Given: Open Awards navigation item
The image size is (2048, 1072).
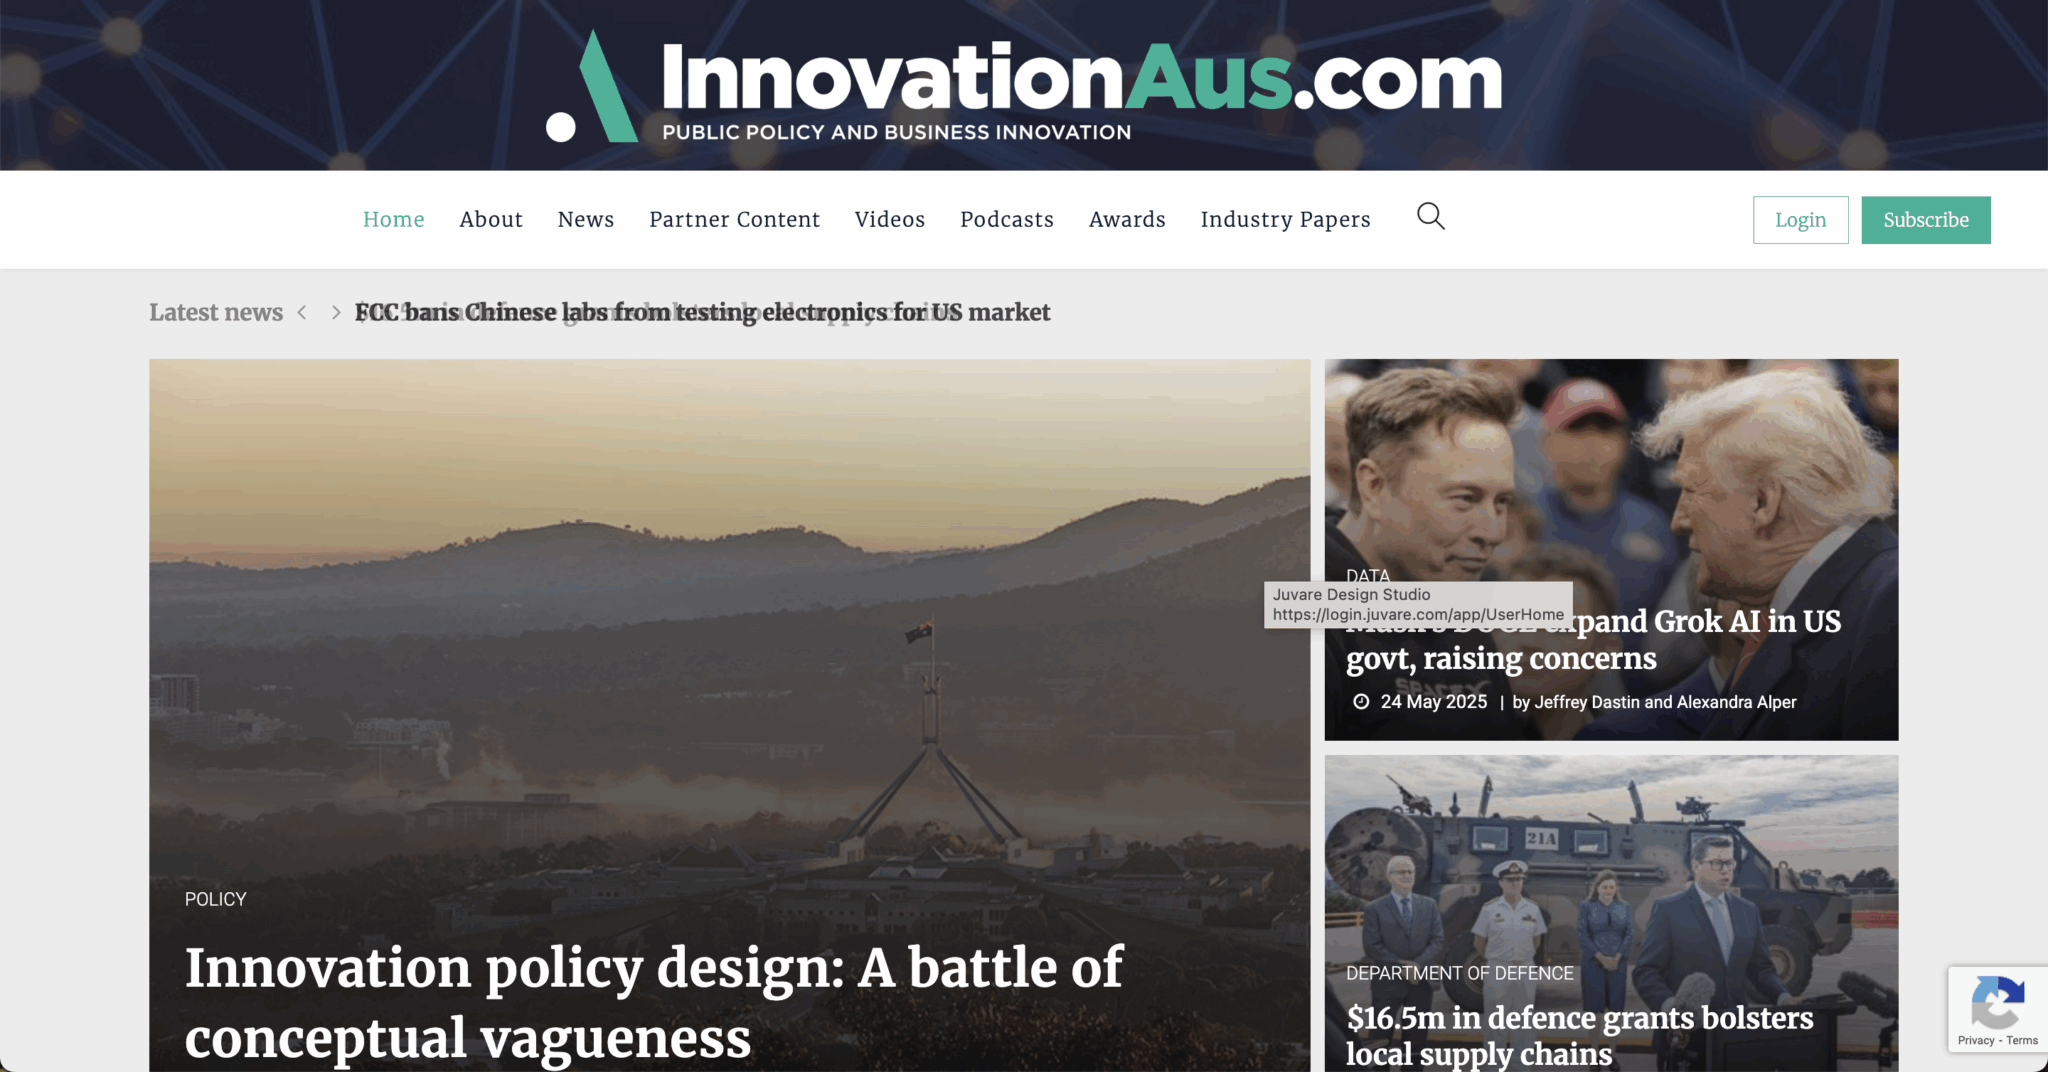Looking at the screenshot, I should (x=1127, y=220).
